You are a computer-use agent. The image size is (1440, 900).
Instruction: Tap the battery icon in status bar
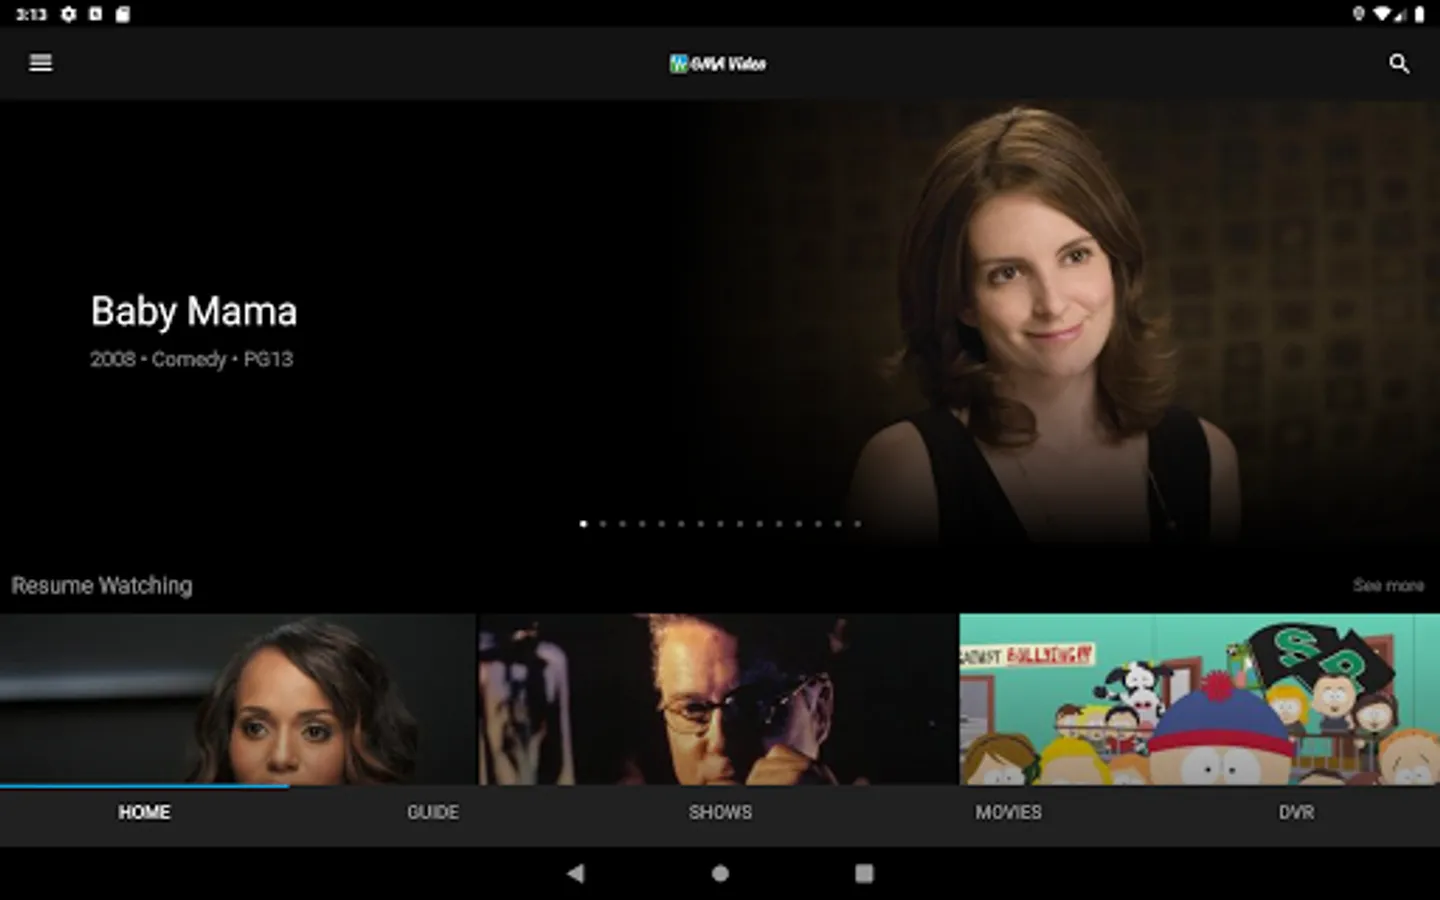tap(1419, 14)
